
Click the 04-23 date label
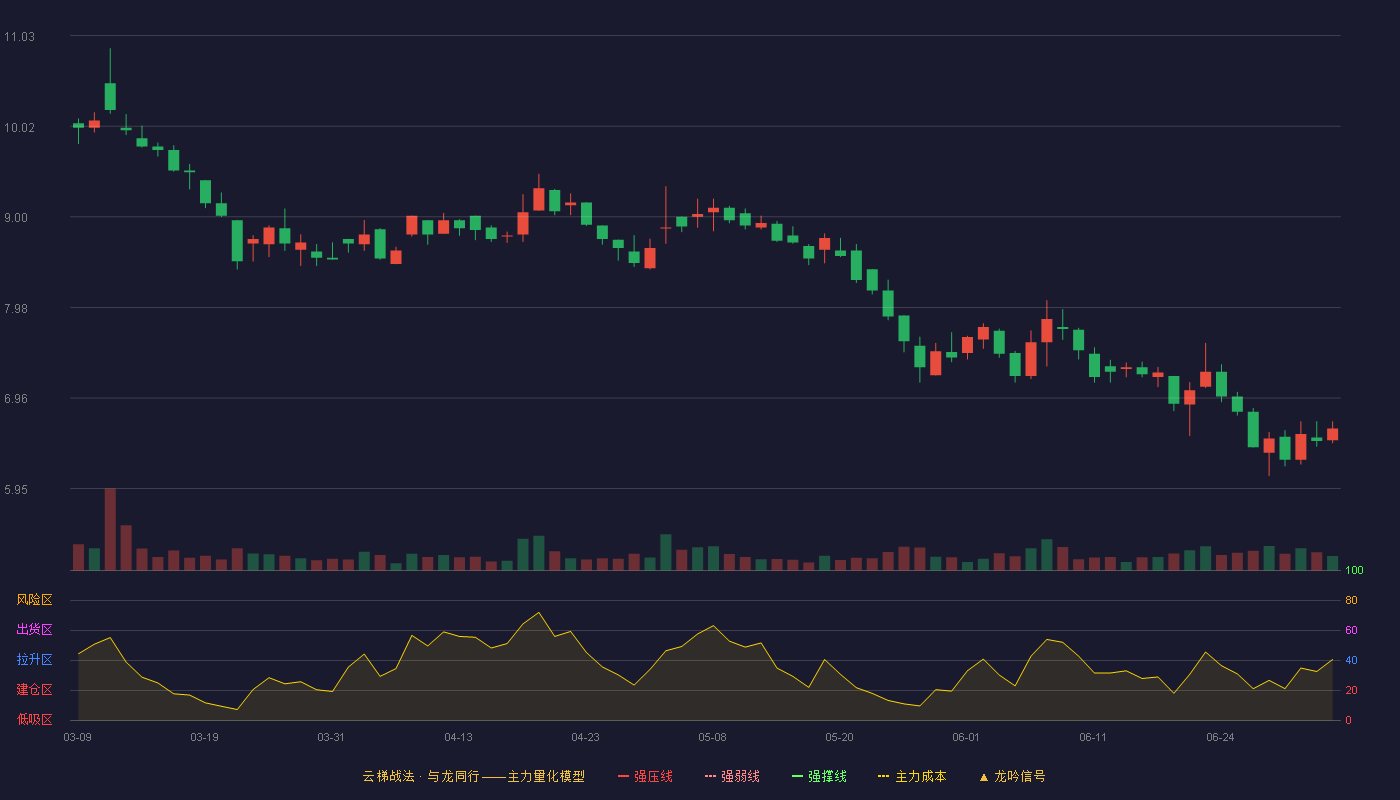tap(585, 737)
